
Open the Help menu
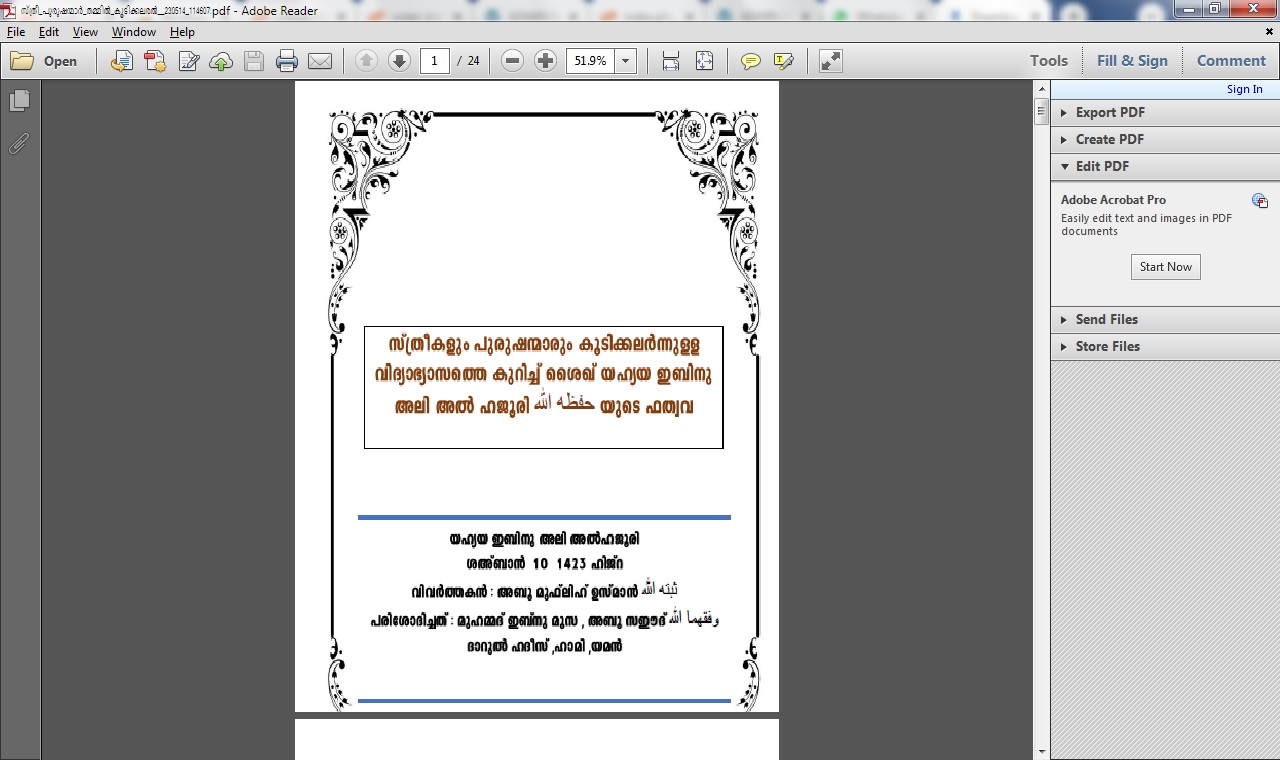click(x=182, y=32)
